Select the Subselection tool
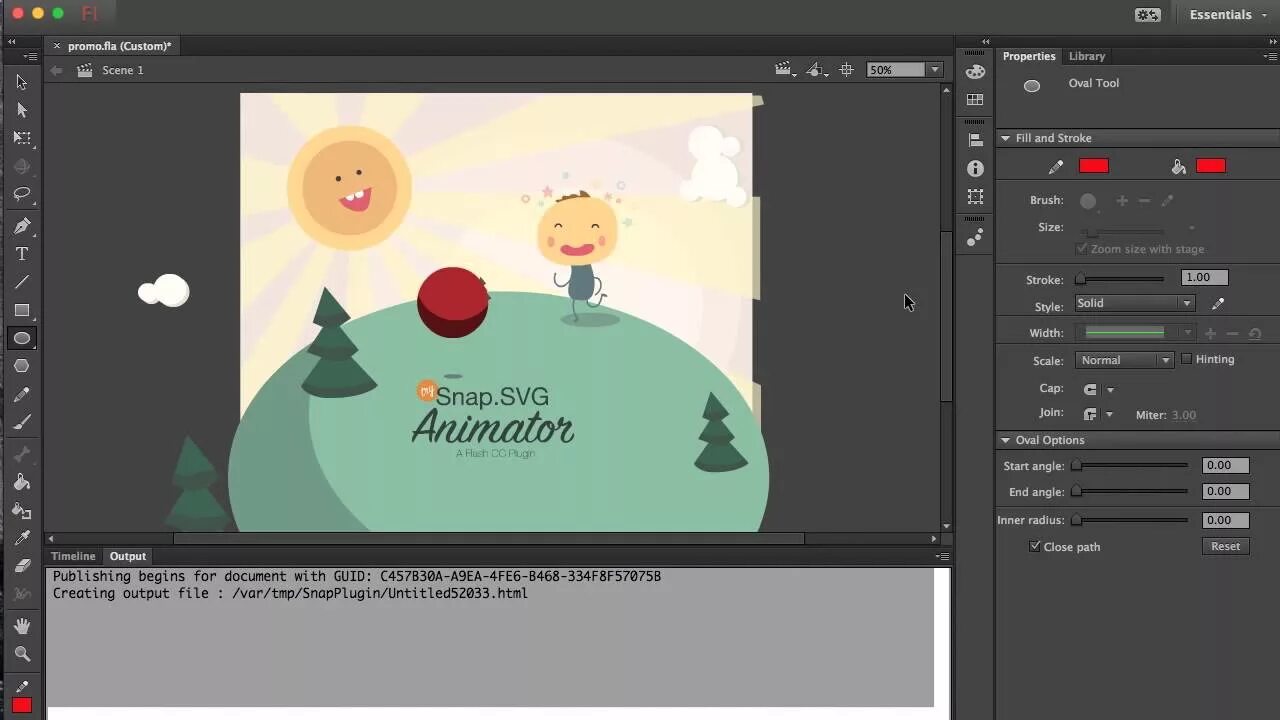Image resolution: width=1280 pixels, height=720 pixels. pos(22,110)
